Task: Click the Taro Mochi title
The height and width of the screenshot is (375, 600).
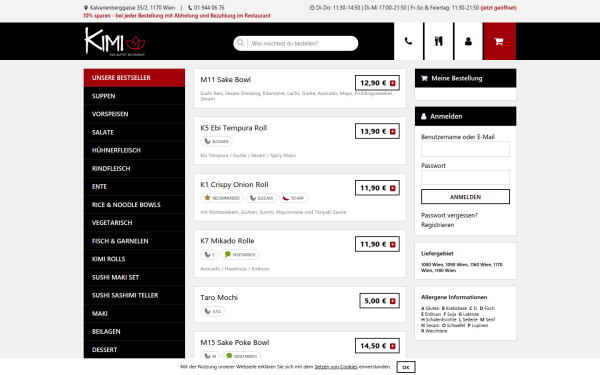Action: click(x=219, y=297)
